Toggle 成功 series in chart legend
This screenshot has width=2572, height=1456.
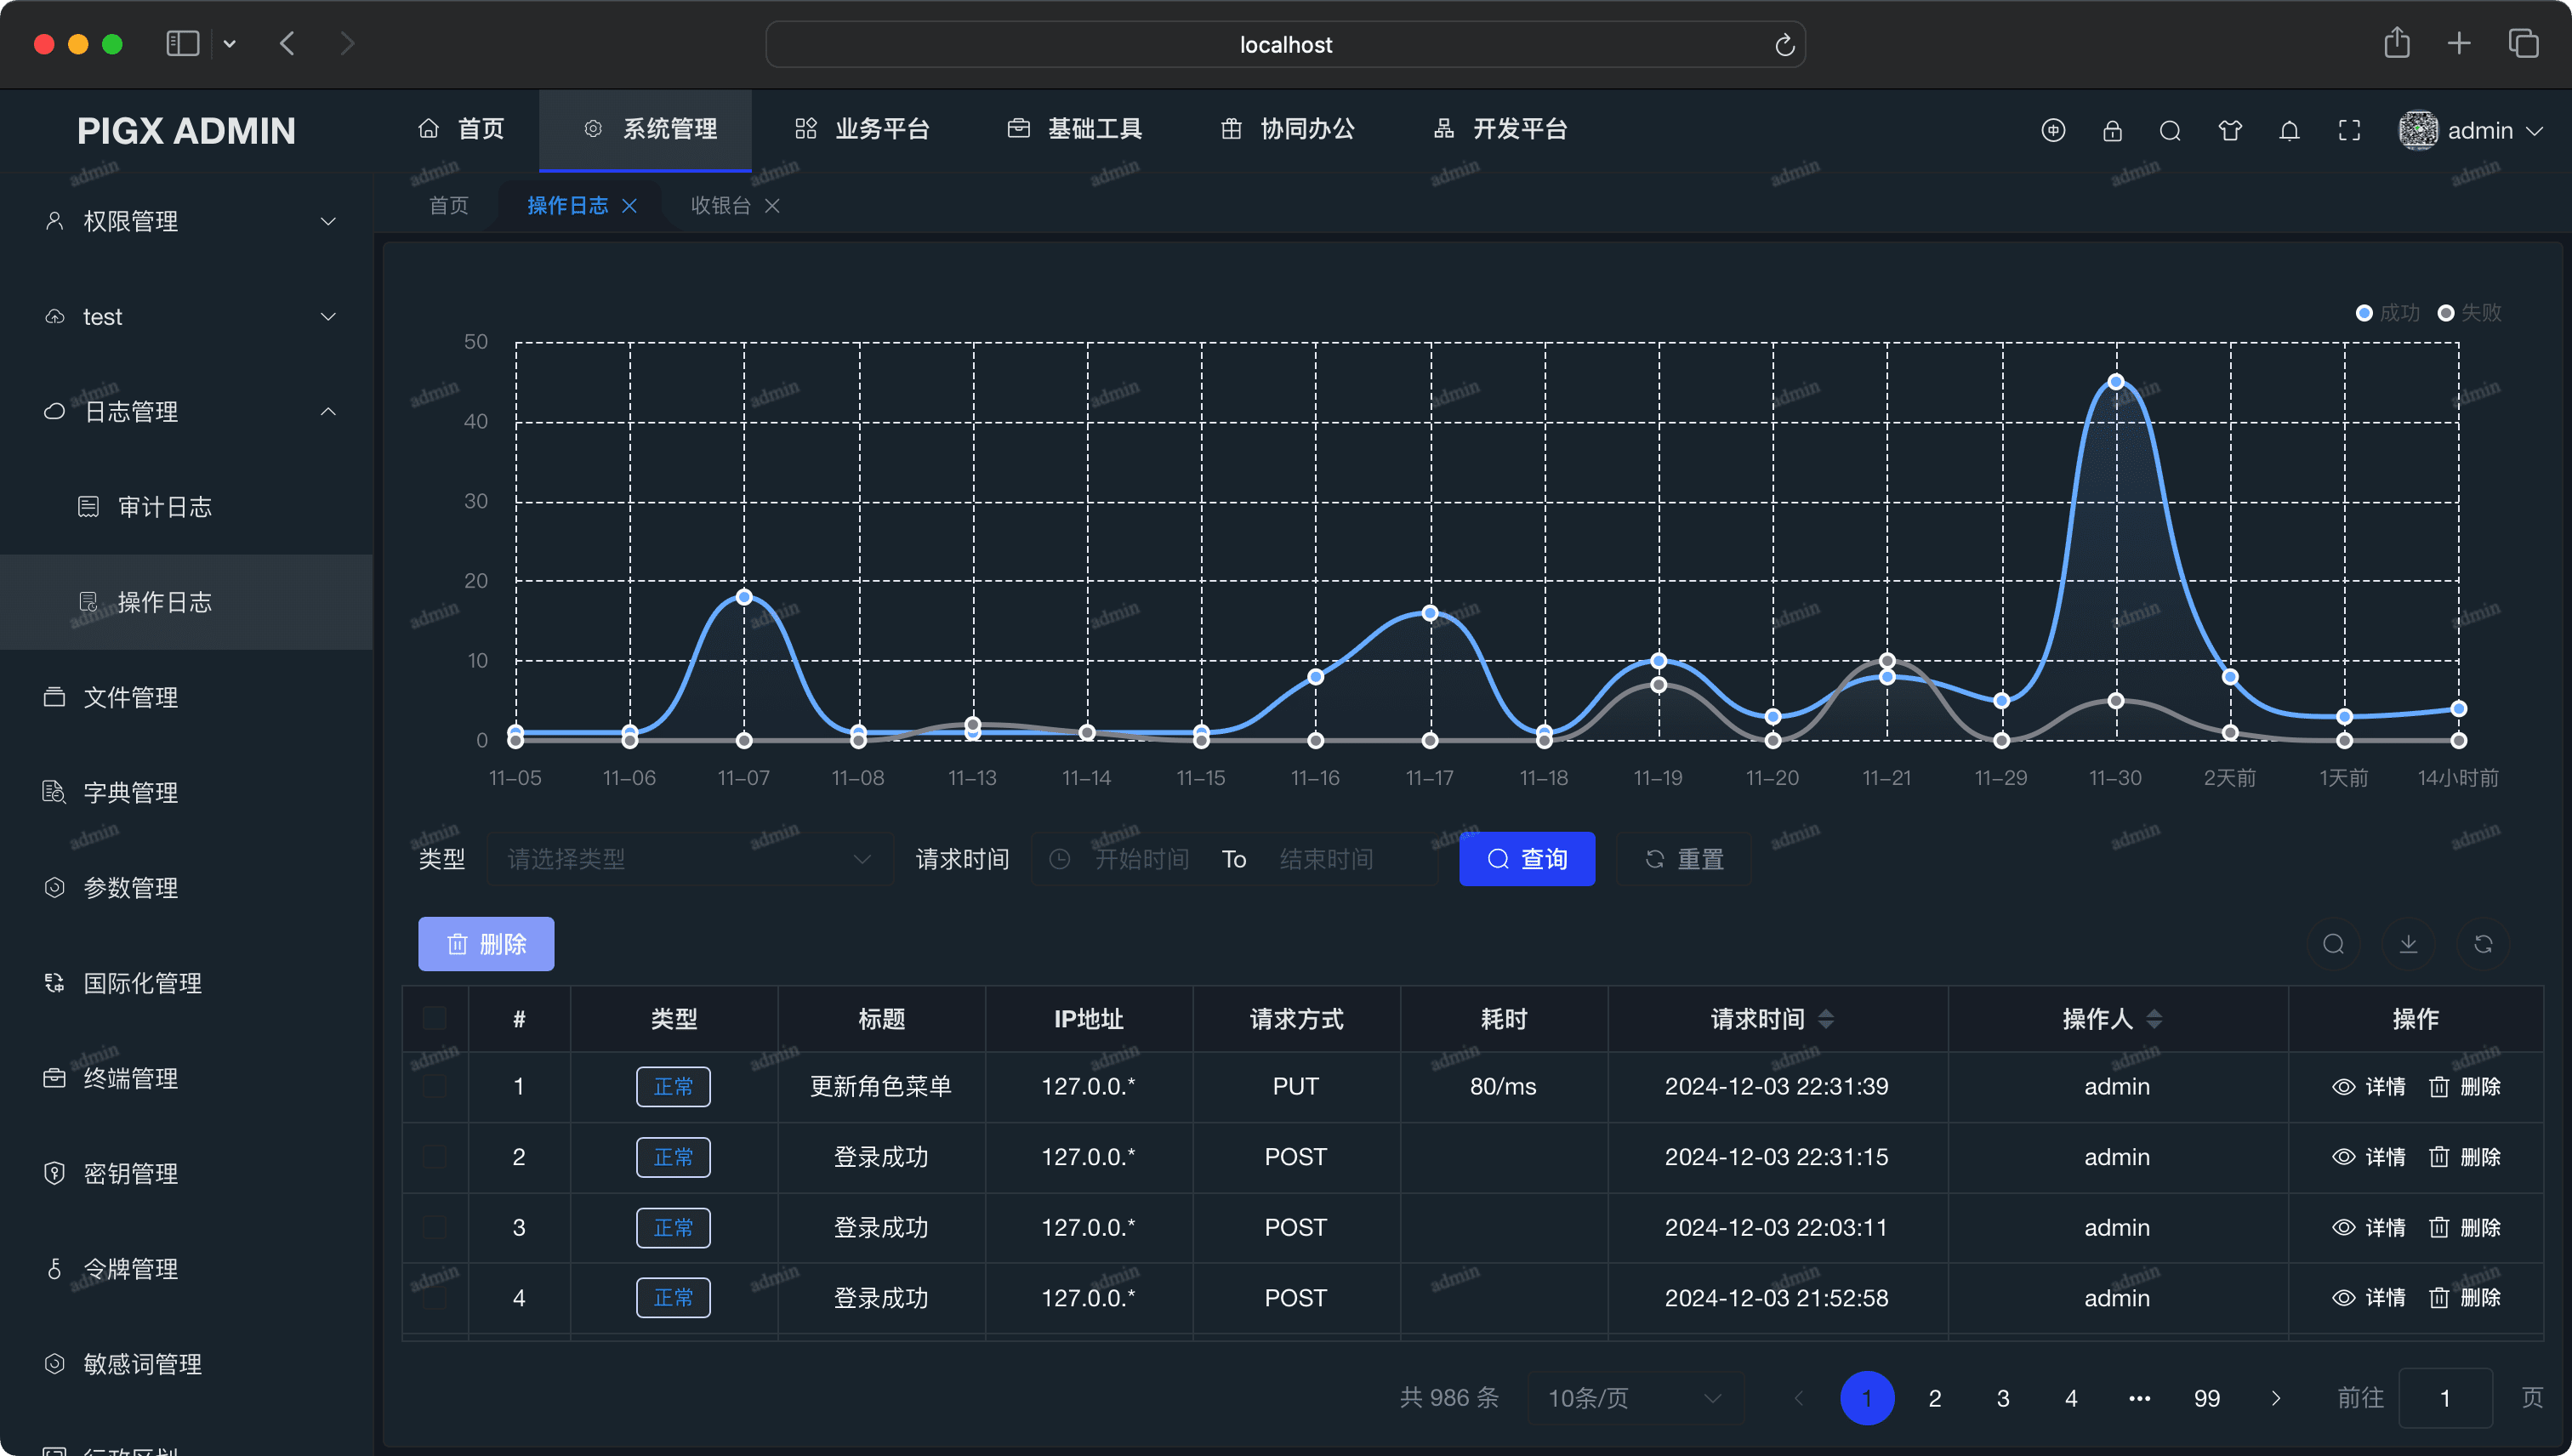pos(2387,313)
